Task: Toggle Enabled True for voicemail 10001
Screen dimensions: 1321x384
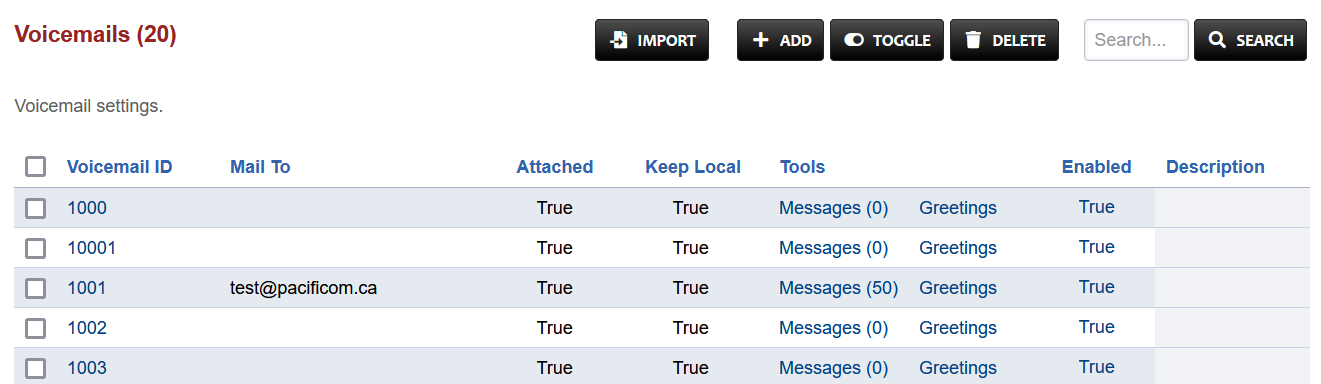Action: coord(1097,247)
